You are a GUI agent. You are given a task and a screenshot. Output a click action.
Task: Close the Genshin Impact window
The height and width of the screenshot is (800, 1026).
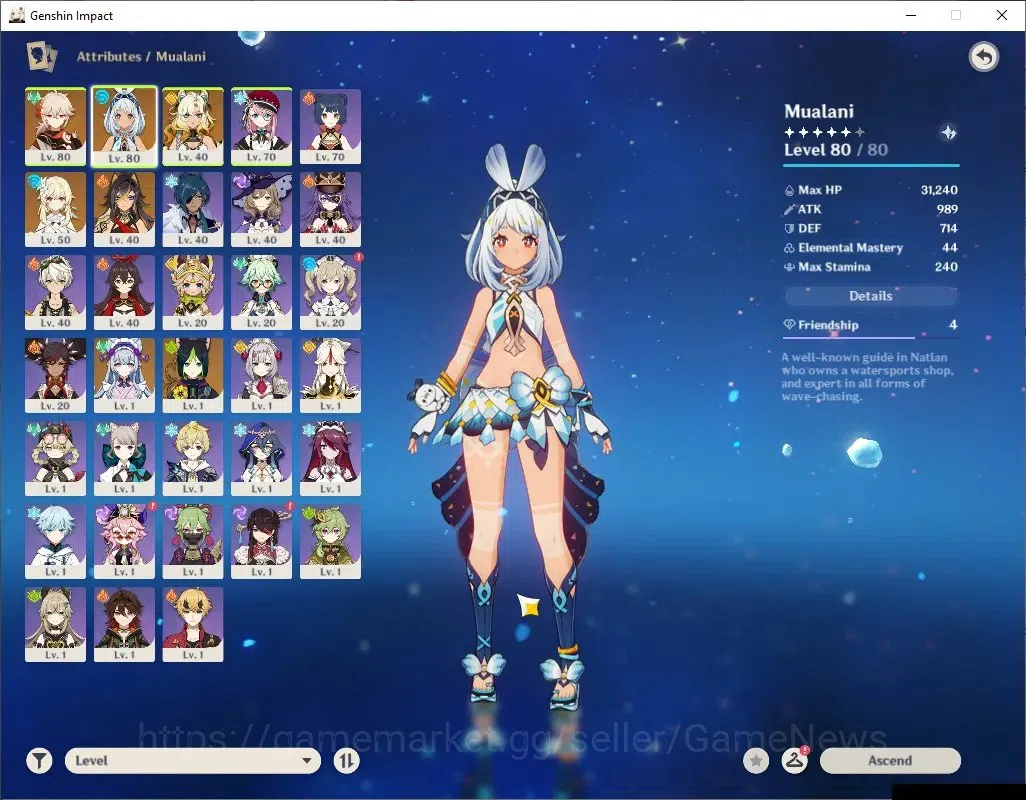coord(1002,15)
